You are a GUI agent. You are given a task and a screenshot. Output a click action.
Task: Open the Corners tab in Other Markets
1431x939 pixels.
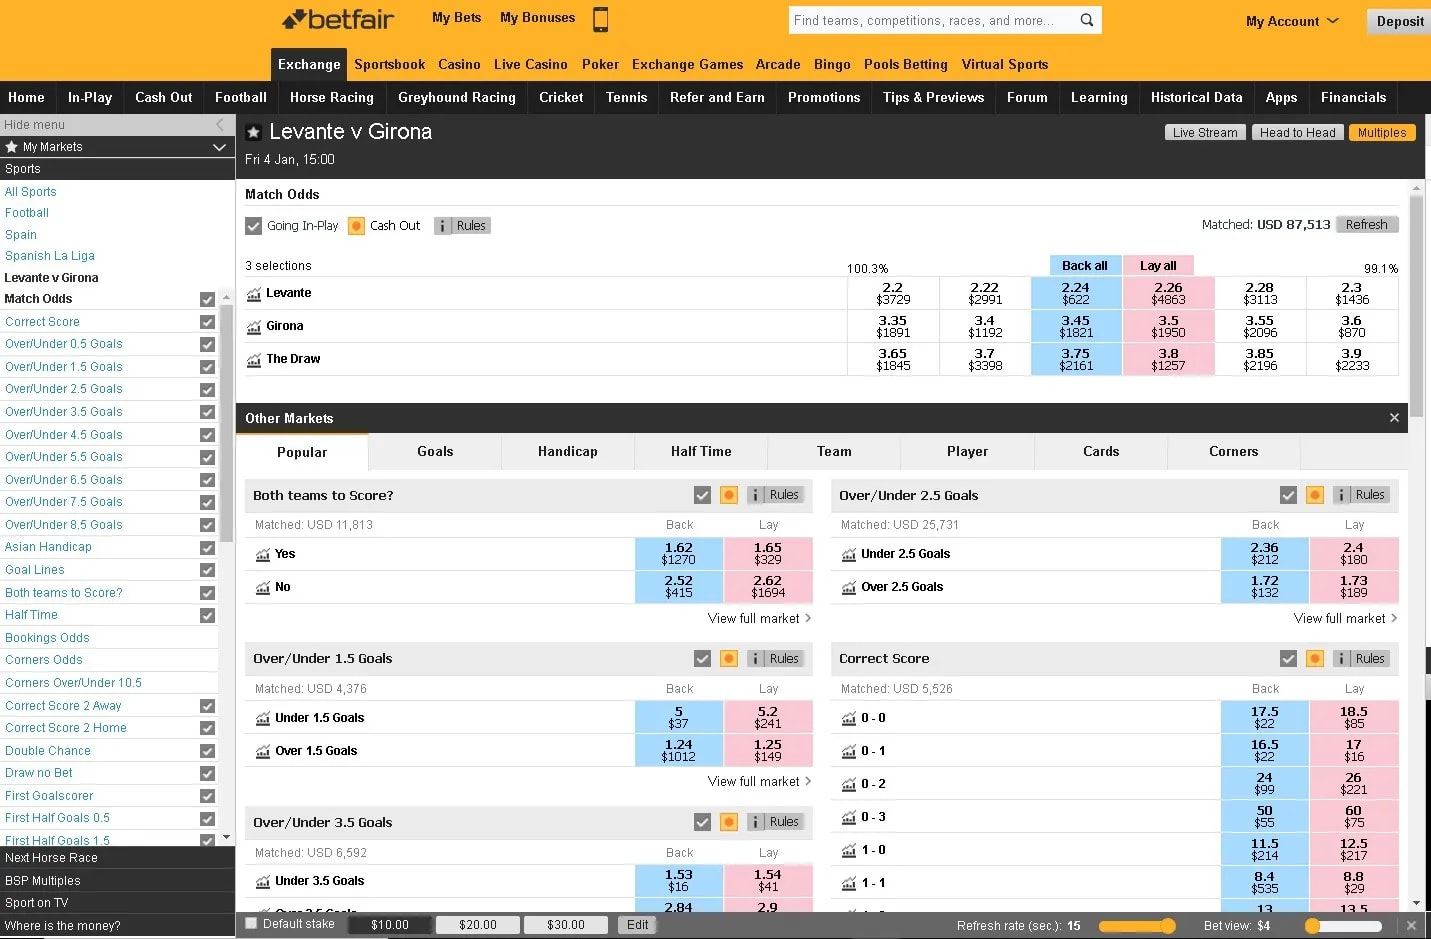click(1233, 452)
